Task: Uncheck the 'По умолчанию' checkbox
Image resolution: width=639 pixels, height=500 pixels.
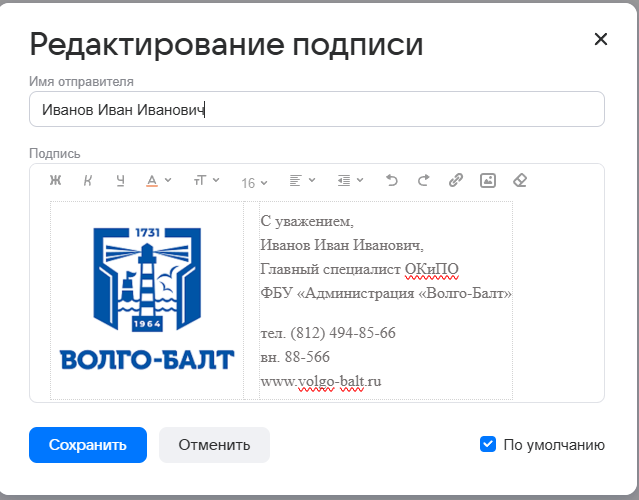Action: pyautogui.click(x=488, y=444)
